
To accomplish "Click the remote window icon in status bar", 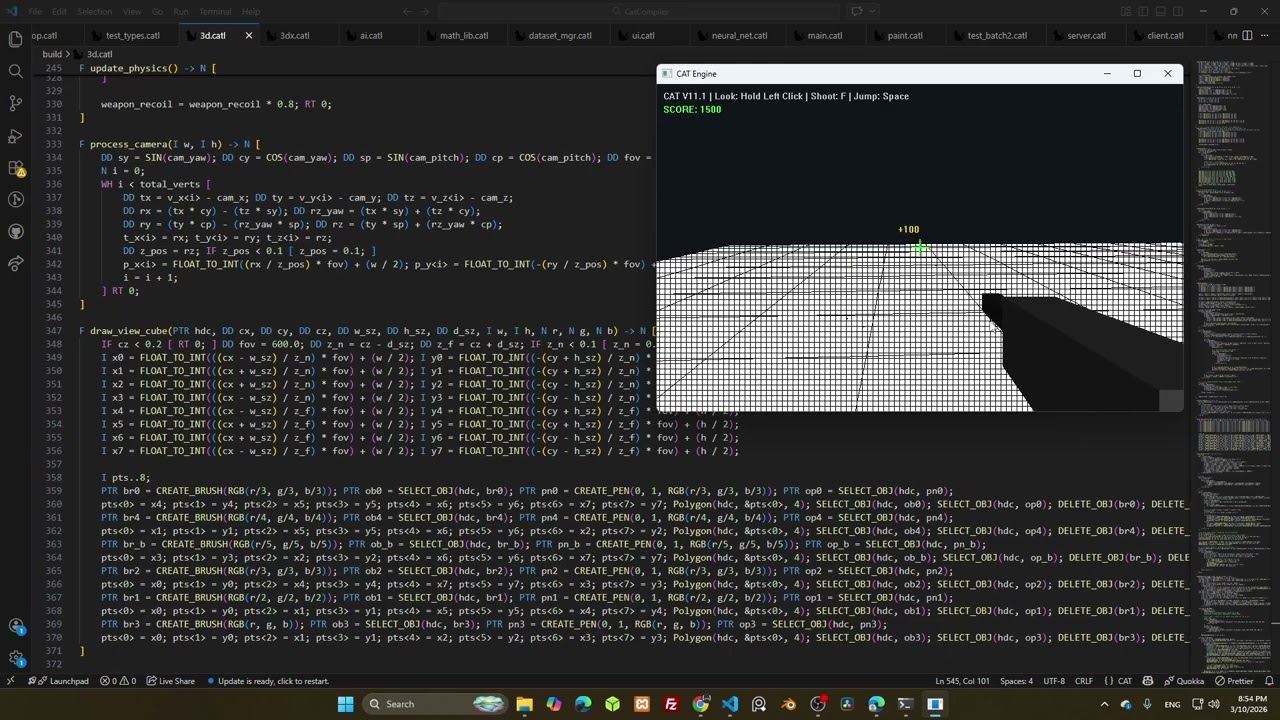I will pos(10,681).
